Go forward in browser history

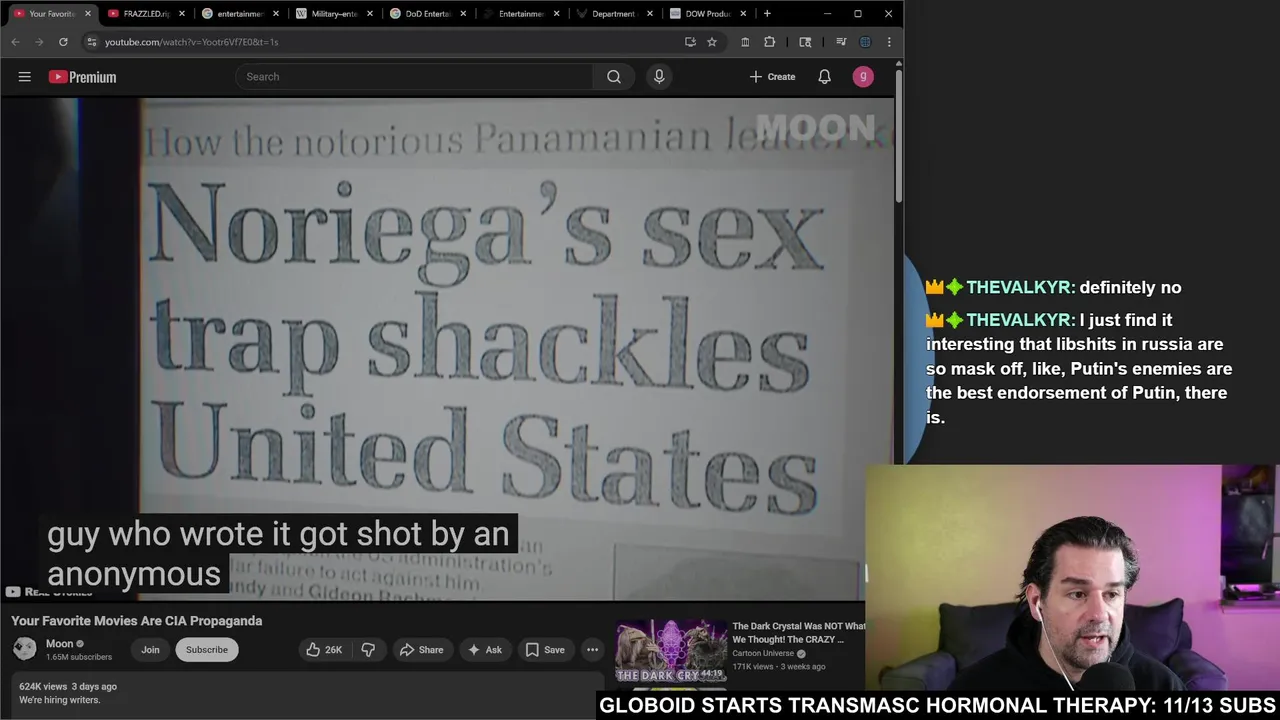(39, 42)
